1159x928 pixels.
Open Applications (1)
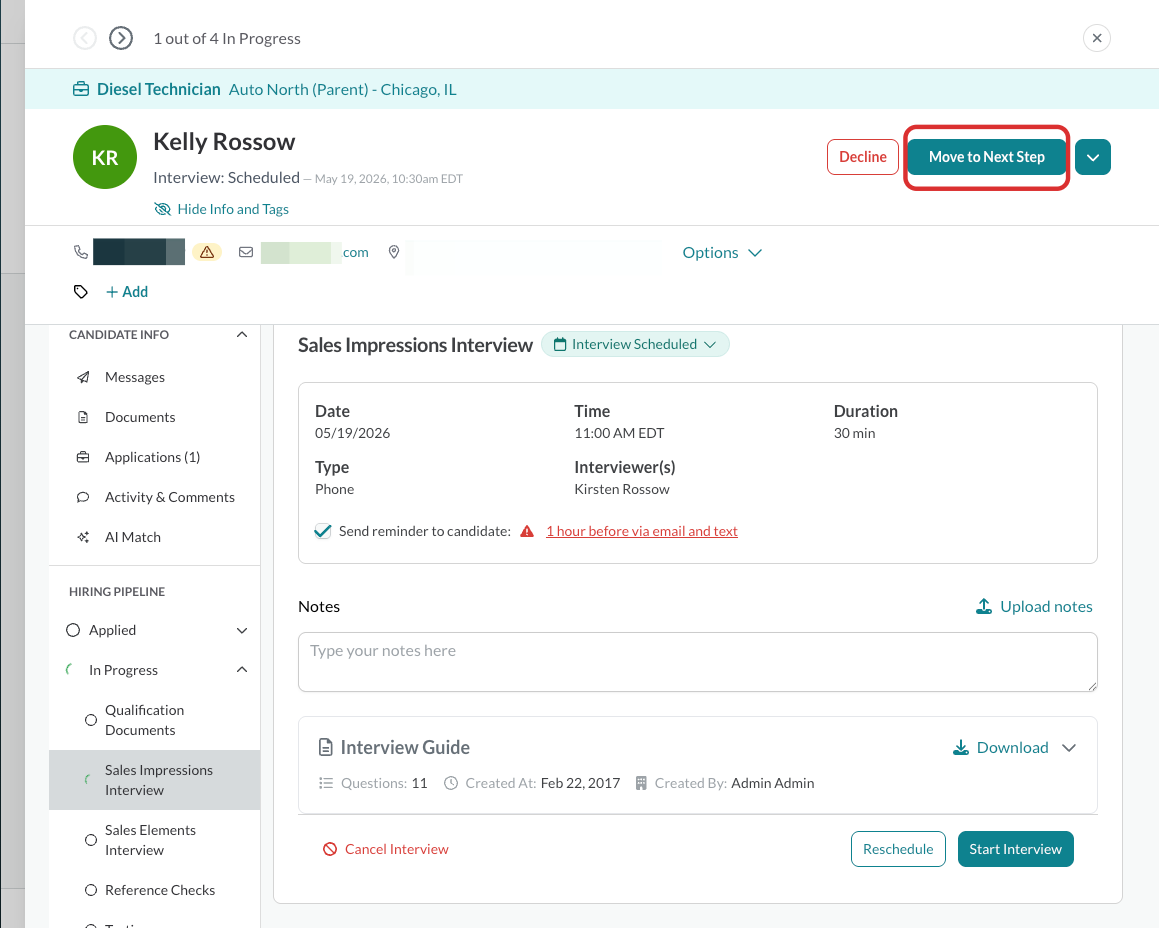tap(152, 457)
